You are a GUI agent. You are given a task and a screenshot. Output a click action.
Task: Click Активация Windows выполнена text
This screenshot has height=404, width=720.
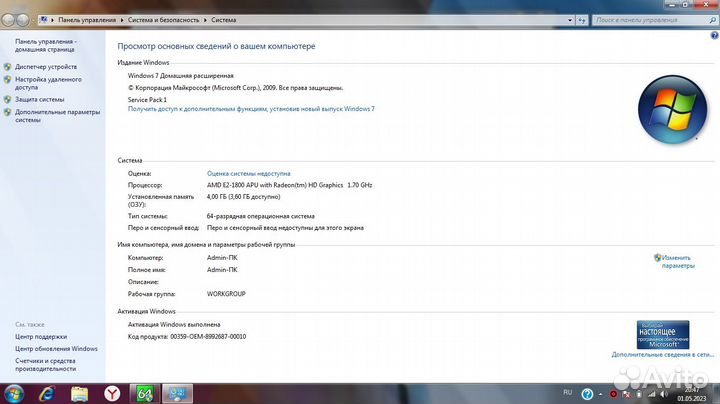174,324
